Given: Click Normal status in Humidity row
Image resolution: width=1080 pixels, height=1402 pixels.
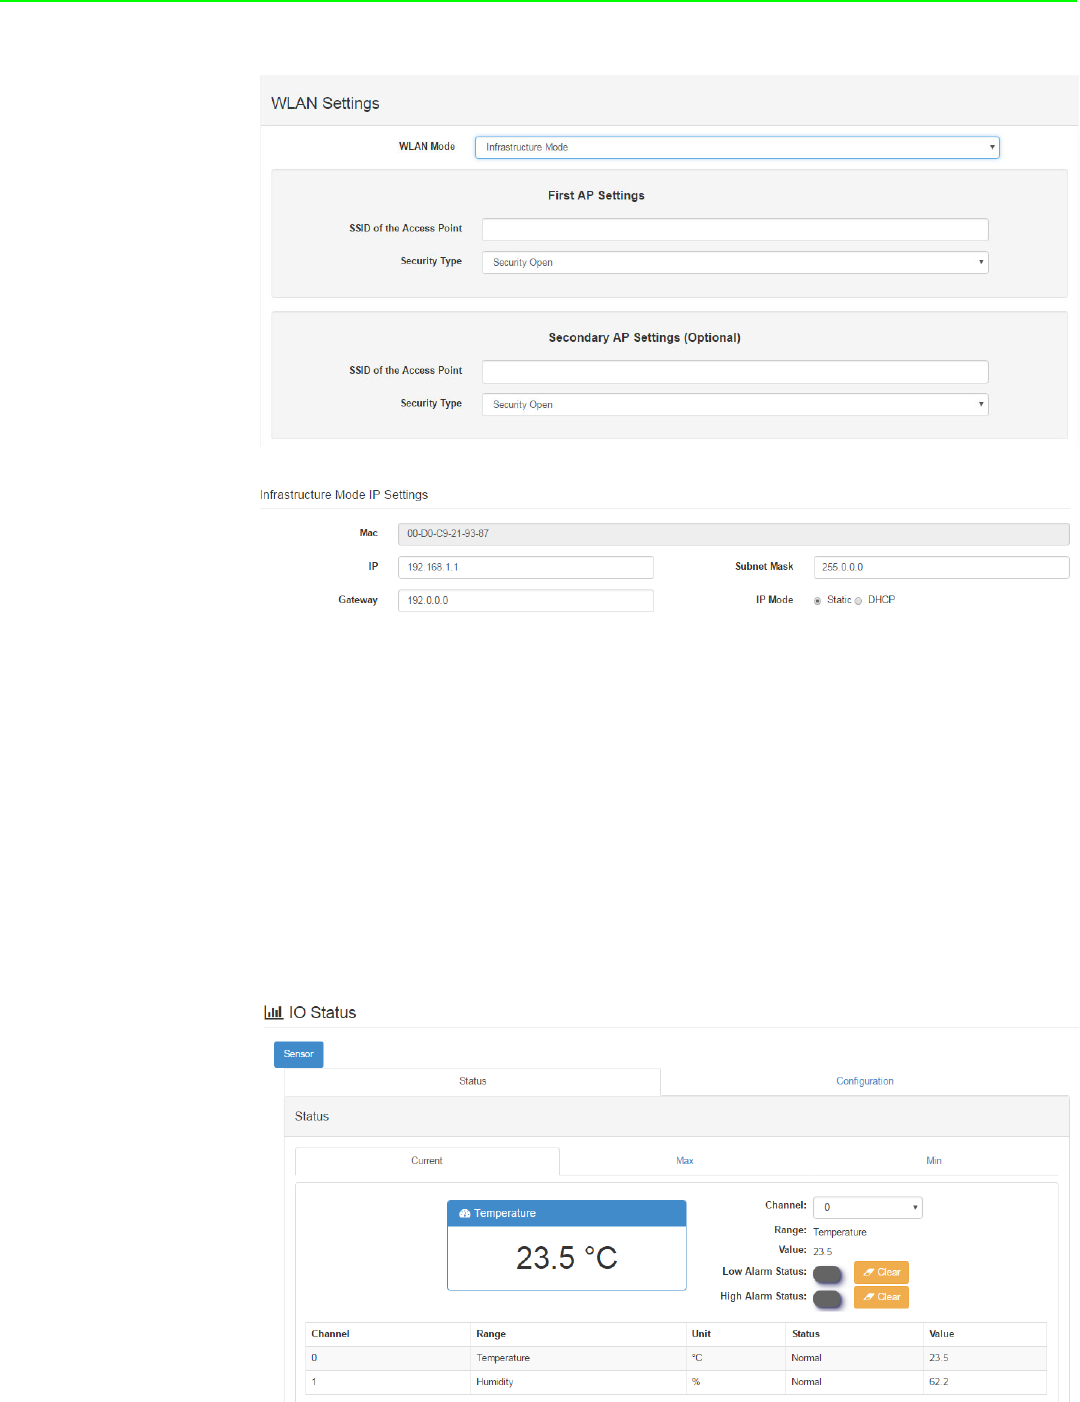Looking at the screenshot, I should (x=806, y=1382).
